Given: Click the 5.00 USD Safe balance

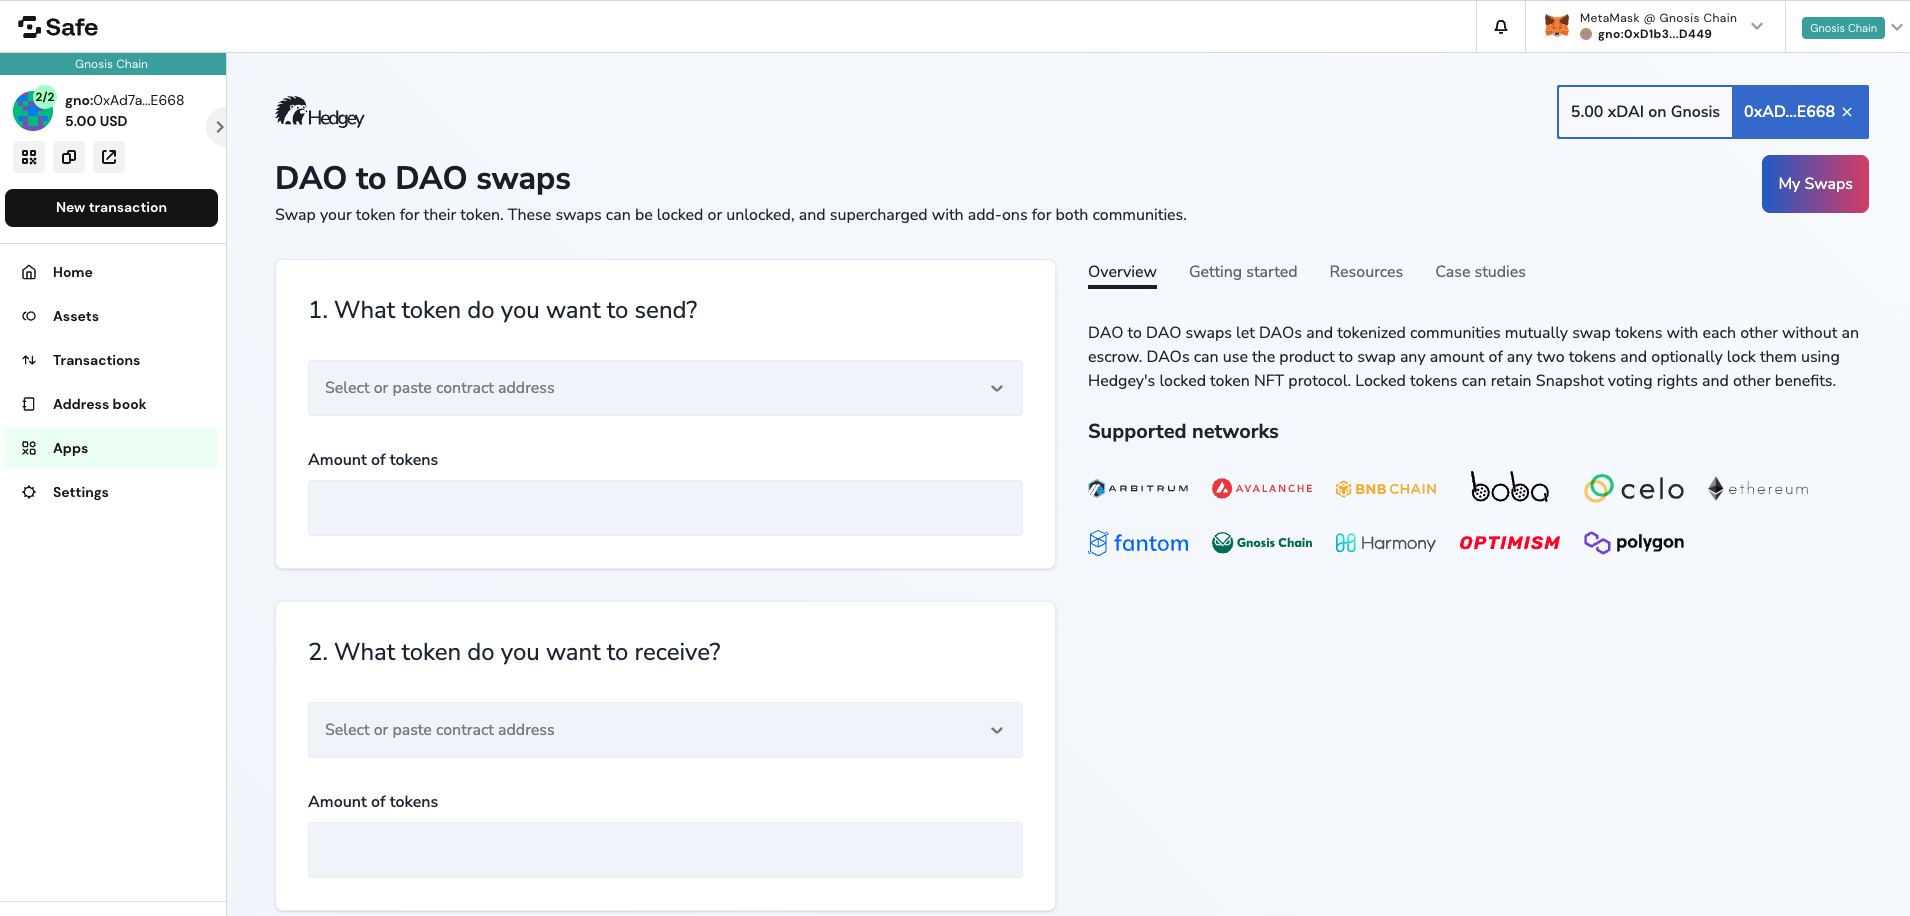Looking at the screenshot, I should [96, 121].
